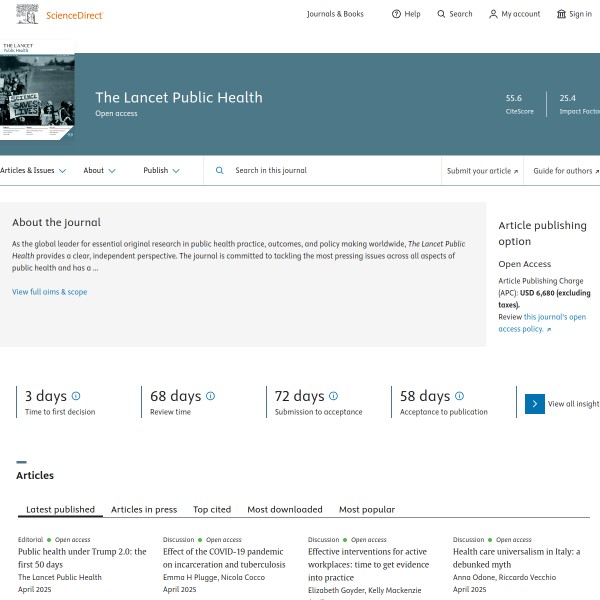Screen dimensions: 600x600
Task: Expand the Articles & Issues dropdown
Action: click(x=33, y=171)
